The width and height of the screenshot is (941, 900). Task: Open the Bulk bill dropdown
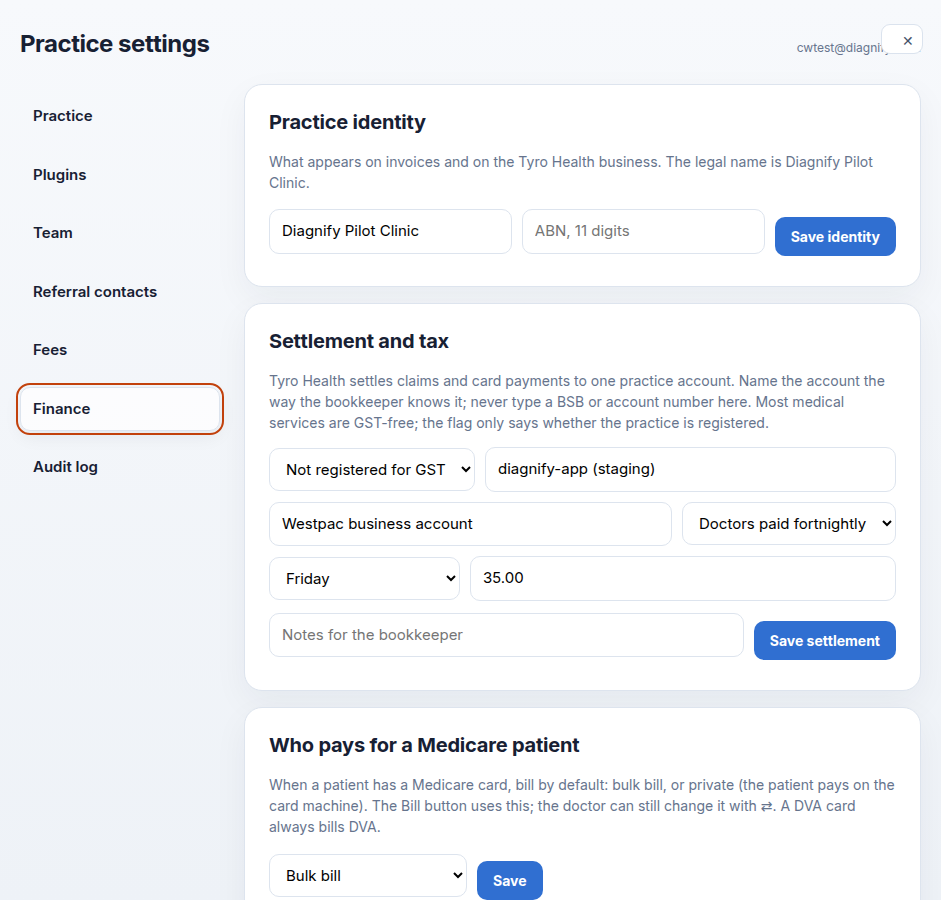[368, 876]
